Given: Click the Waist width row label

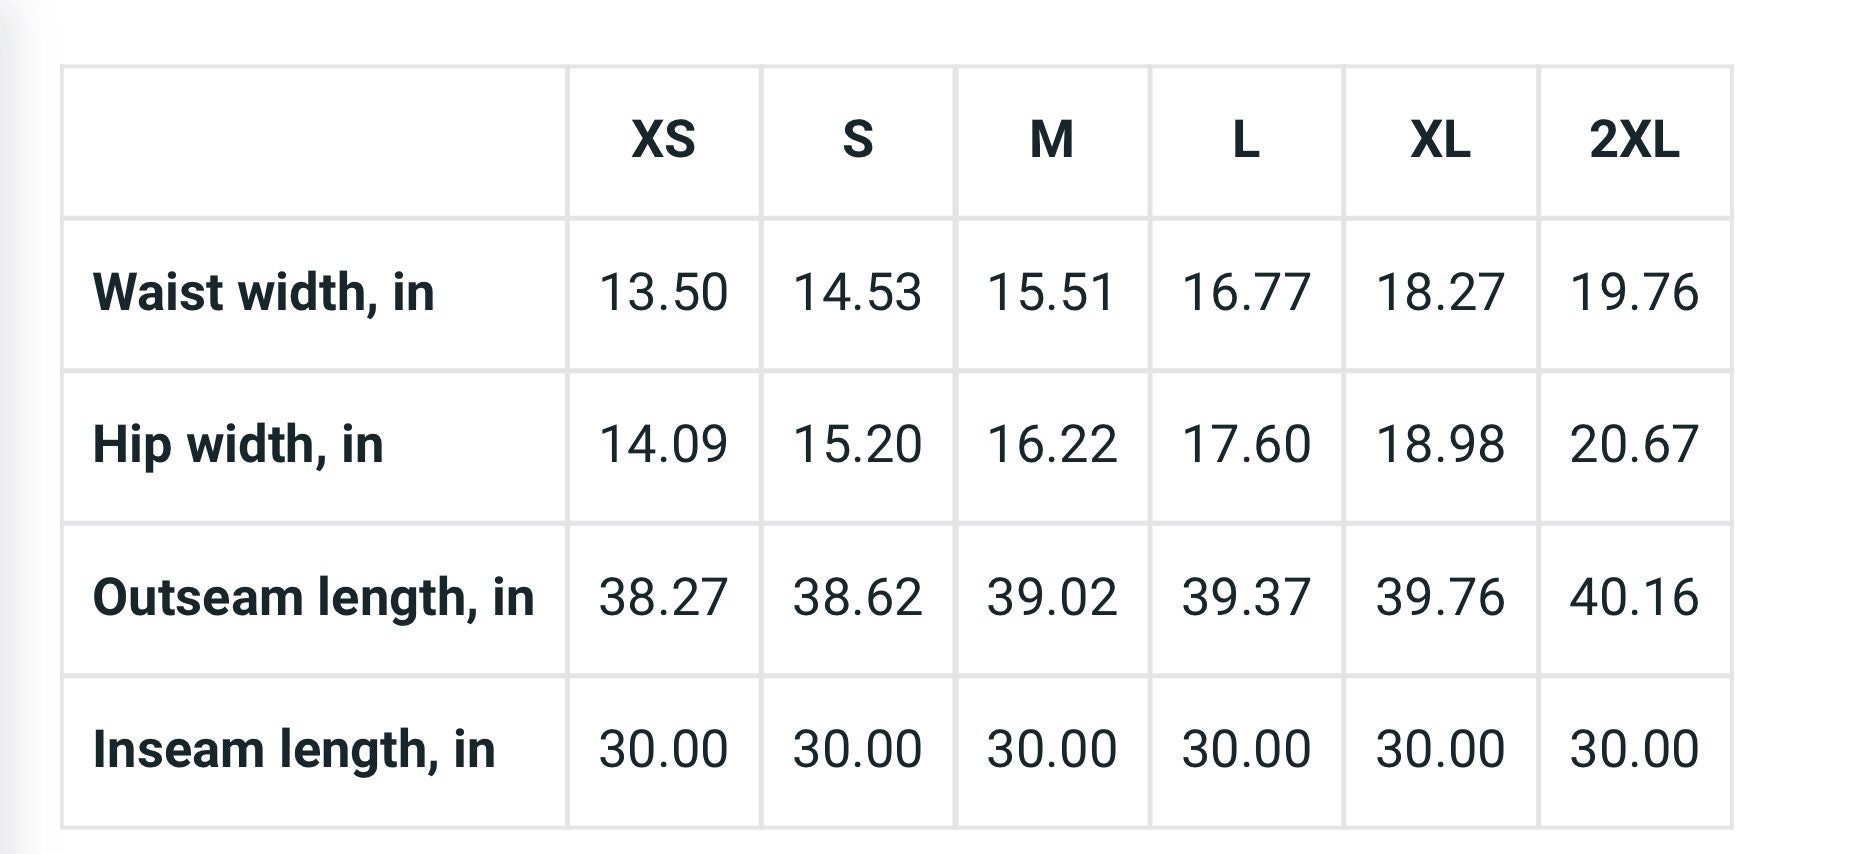Looking at the screenshot, I should 263,293.
